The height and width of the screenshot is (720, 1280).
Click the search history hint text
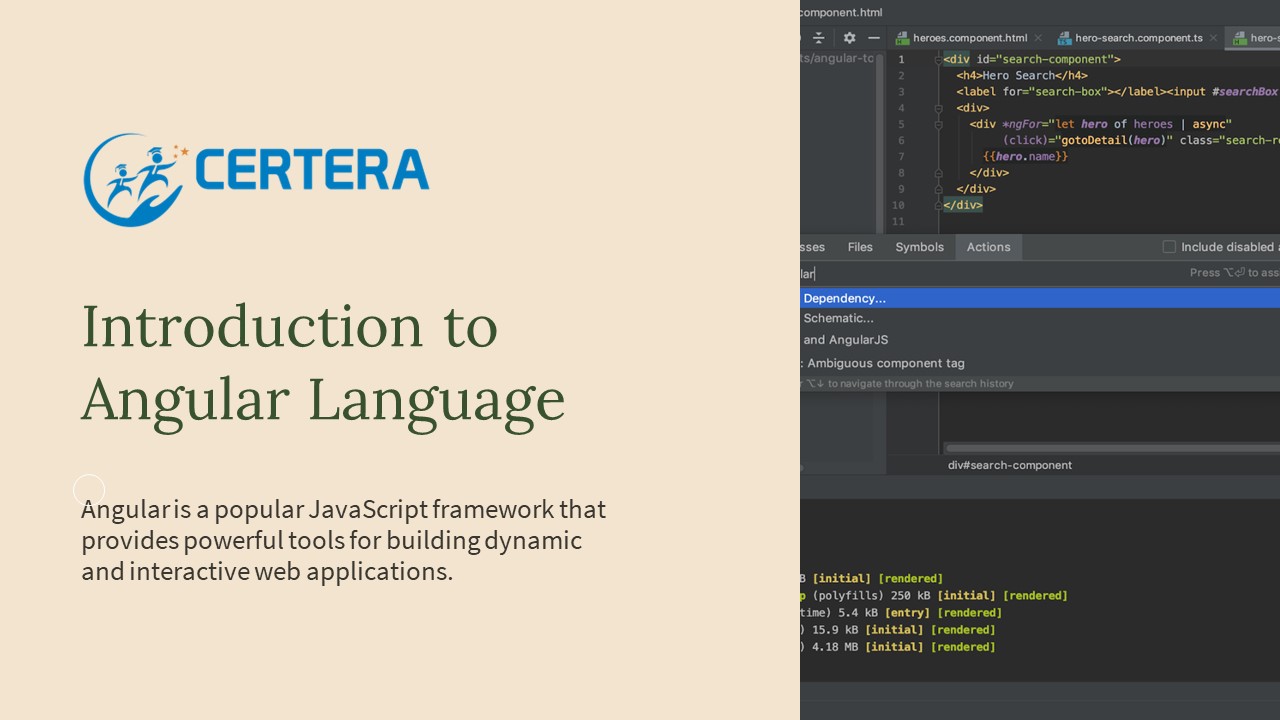pos(907,383)
